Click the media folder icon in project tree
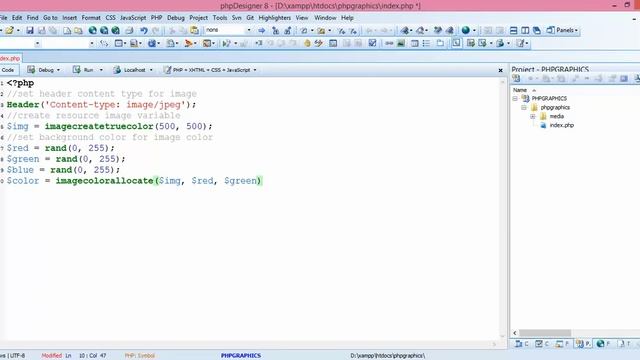Screen dimensions: 640x360 pyautogui.click(x=543, y=116)
